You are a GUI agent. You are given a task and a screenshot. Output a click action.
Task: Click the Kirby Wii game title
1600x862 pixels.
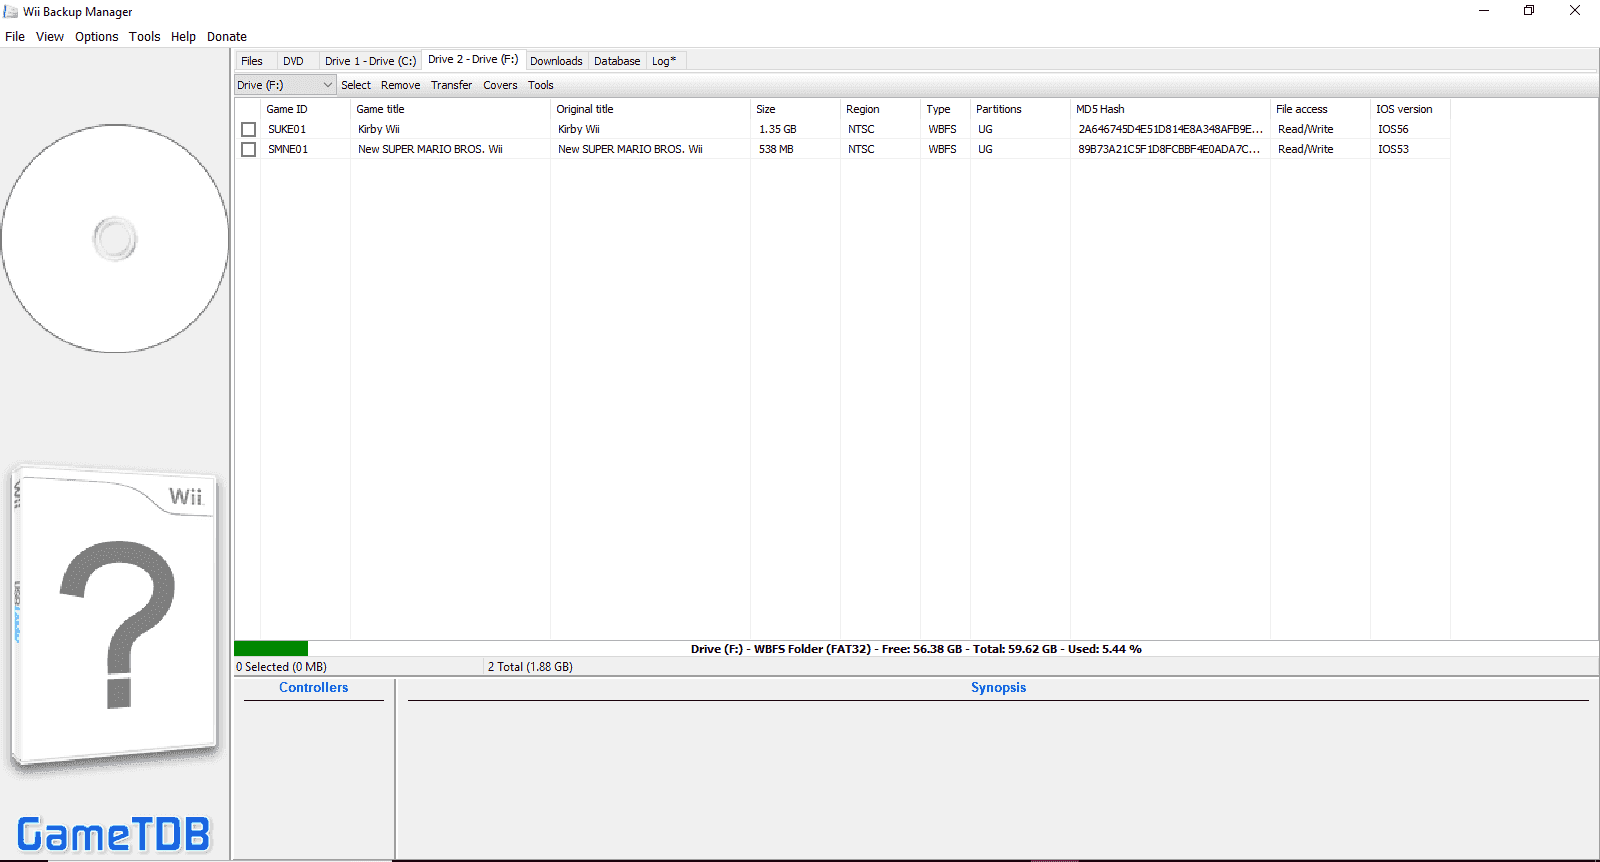[379, 129]
